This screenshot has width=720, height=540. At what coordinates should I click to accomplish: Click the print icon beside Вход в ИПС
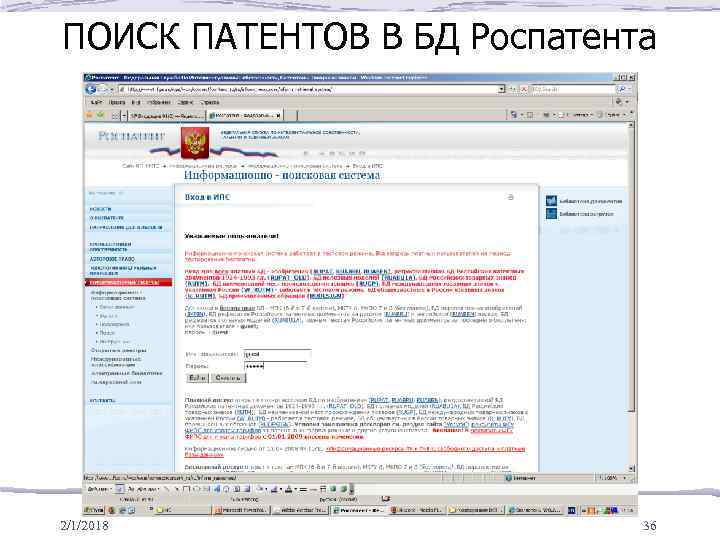(x=510, y=197)
